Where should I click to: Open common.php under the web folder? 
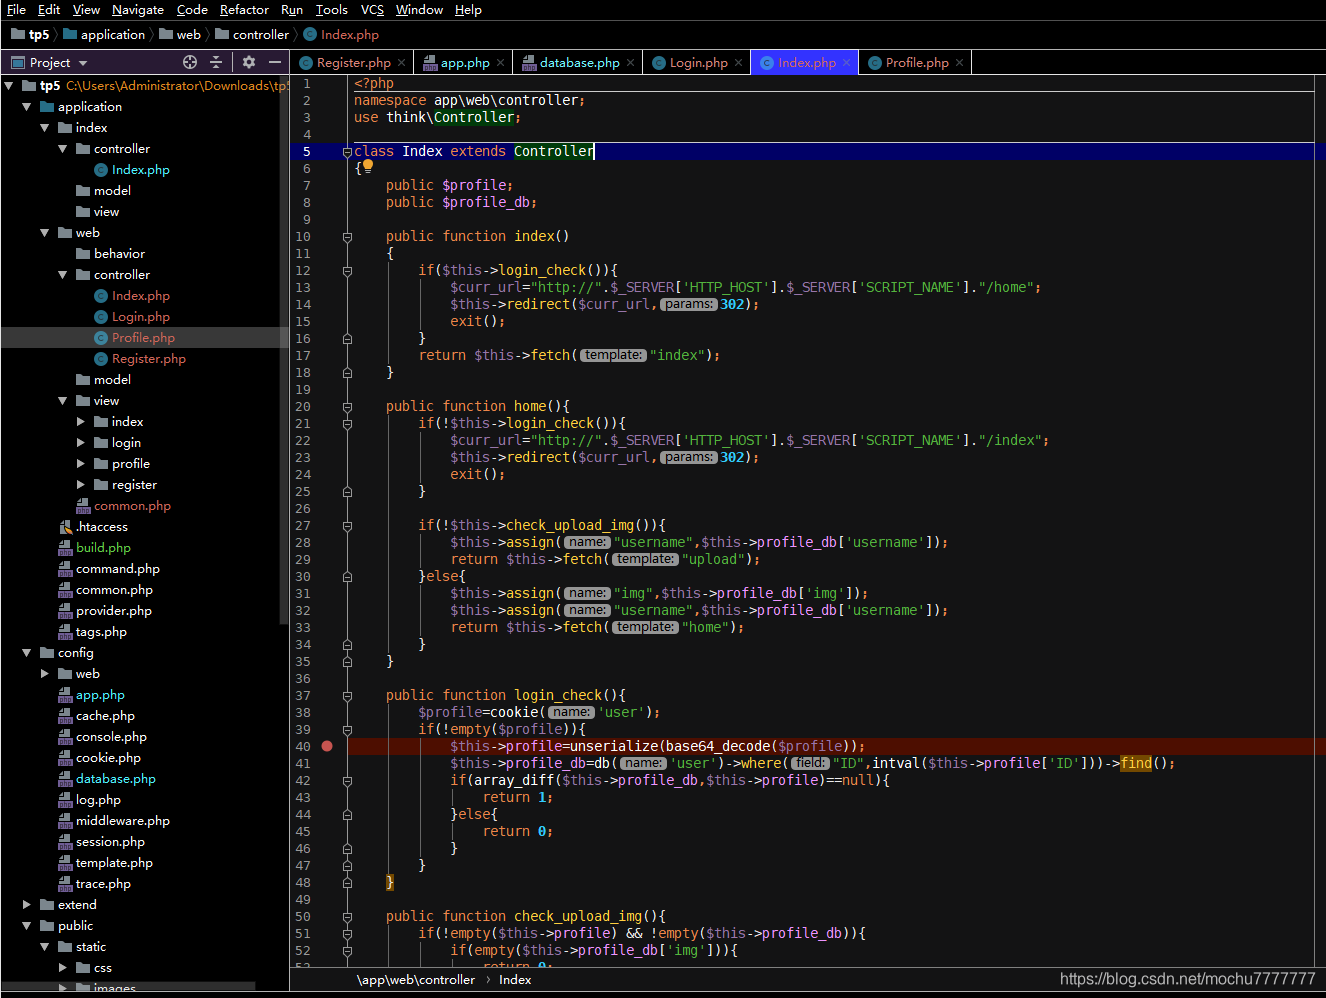pyautogui.click(x=133, y=506)
